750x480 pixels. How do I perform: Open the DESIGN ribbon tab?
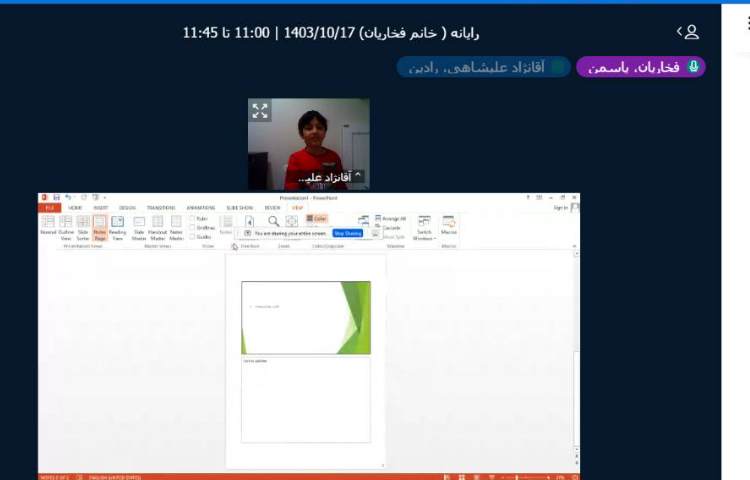coord(127,208)
